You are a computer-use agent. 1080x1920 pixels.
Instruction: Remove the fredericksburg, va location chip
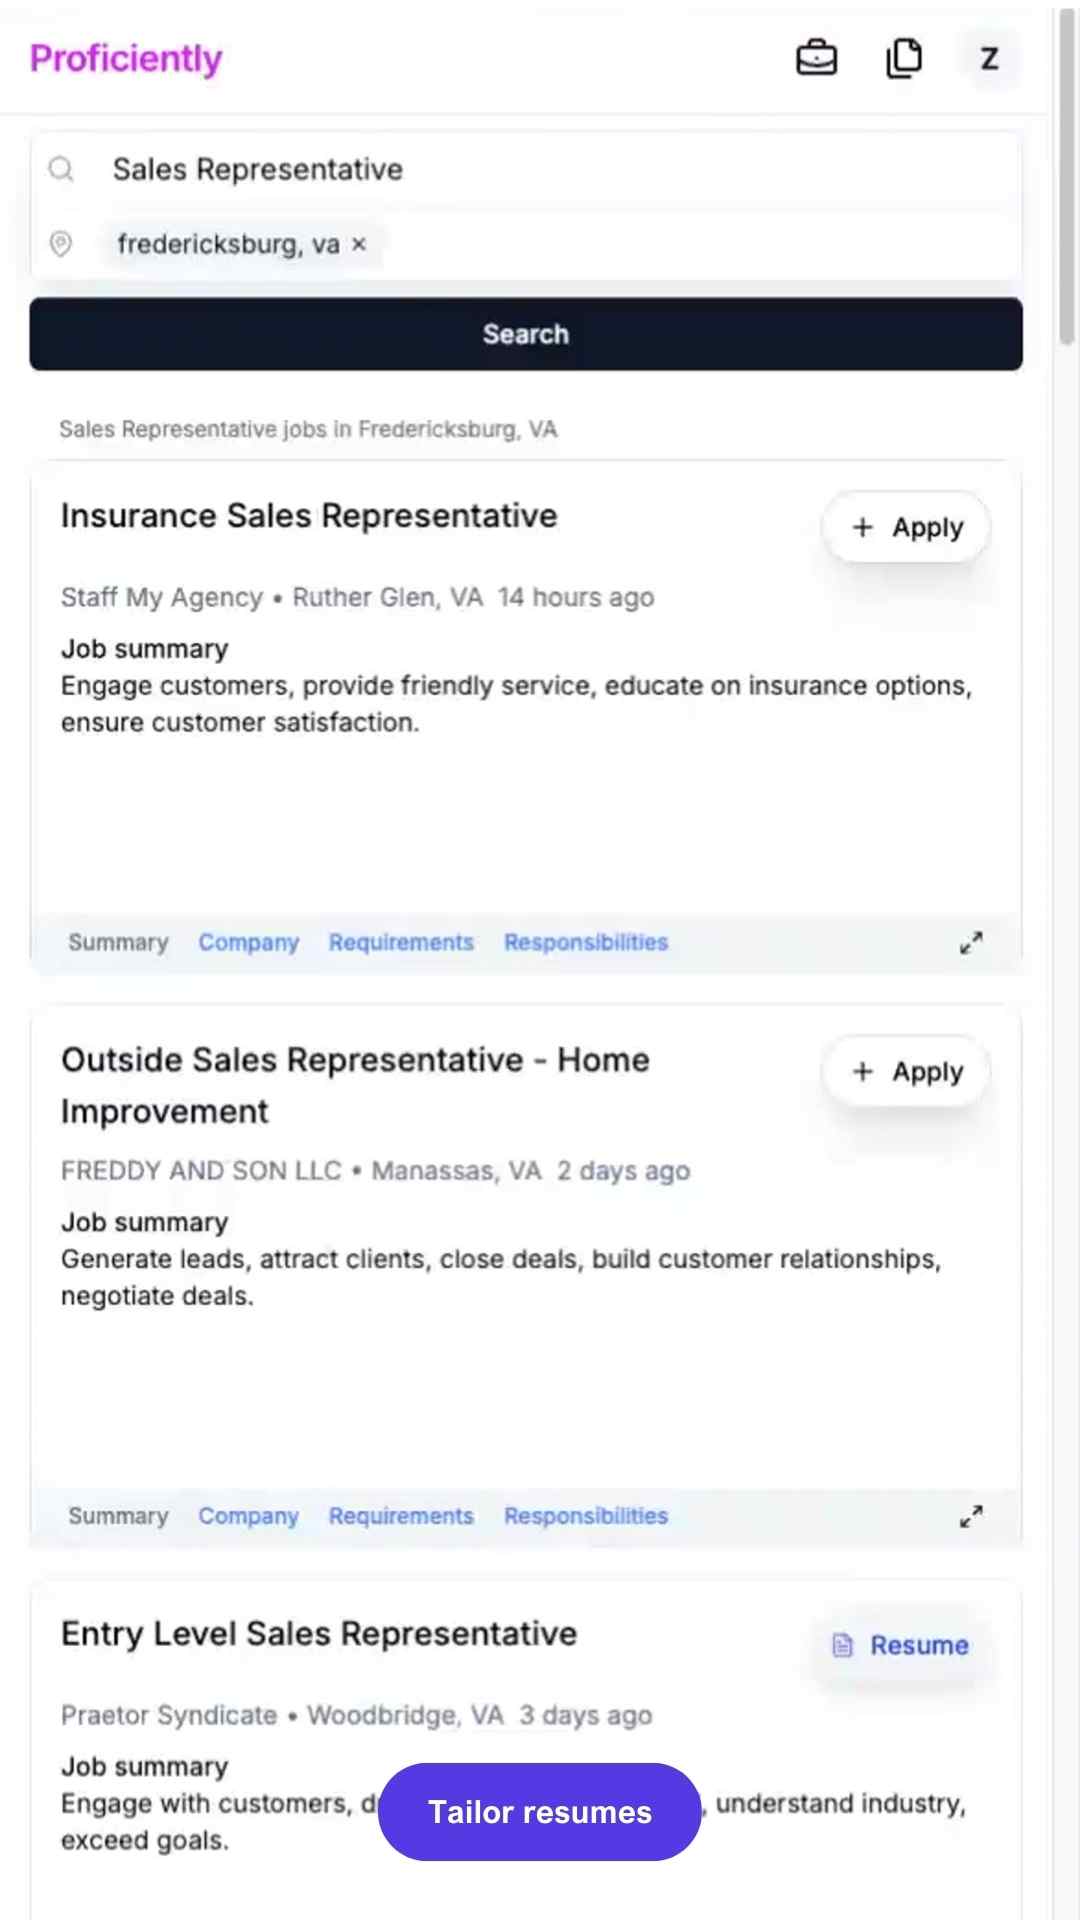point(359,244)
